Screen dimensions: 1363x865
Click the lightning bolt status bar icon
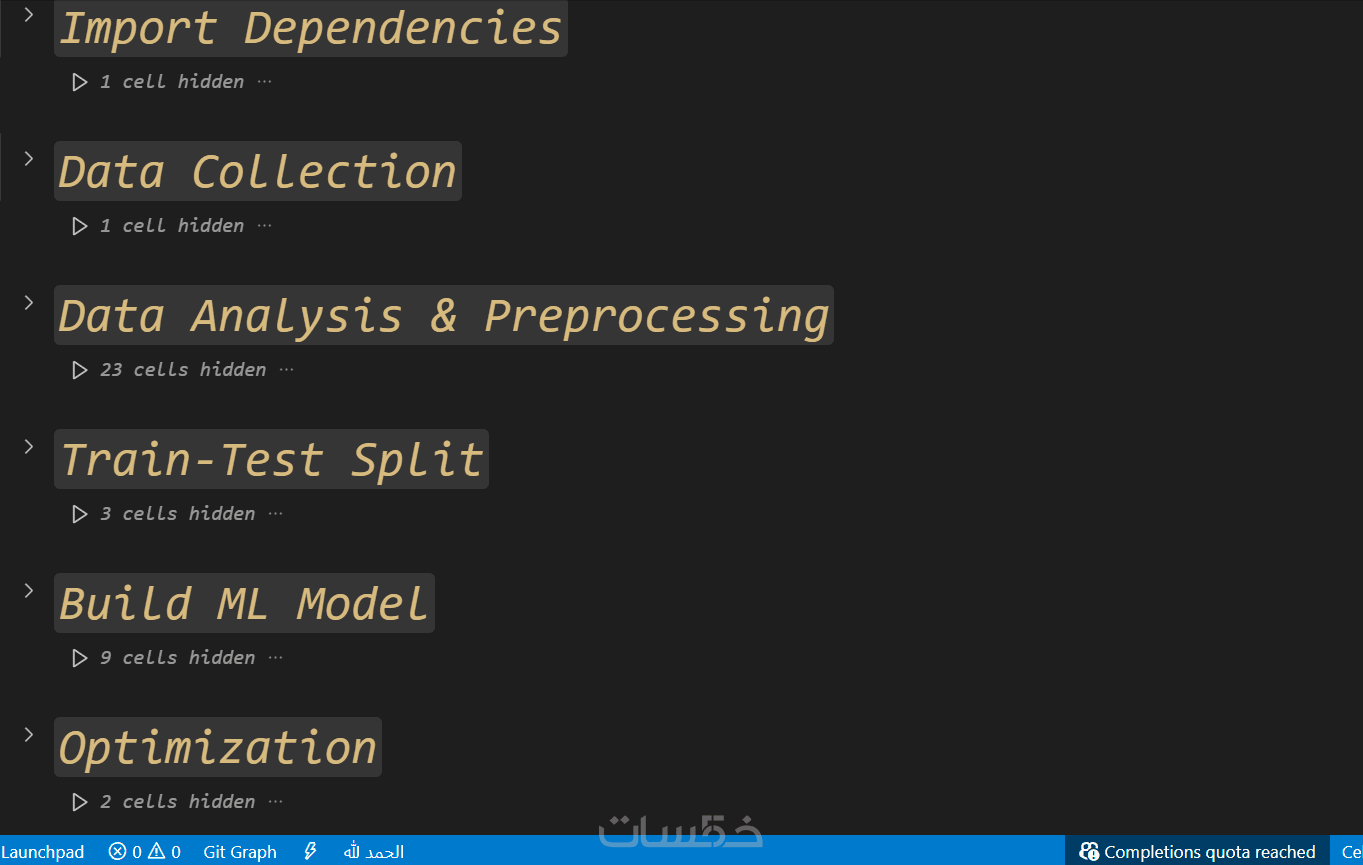click(310, 852)
